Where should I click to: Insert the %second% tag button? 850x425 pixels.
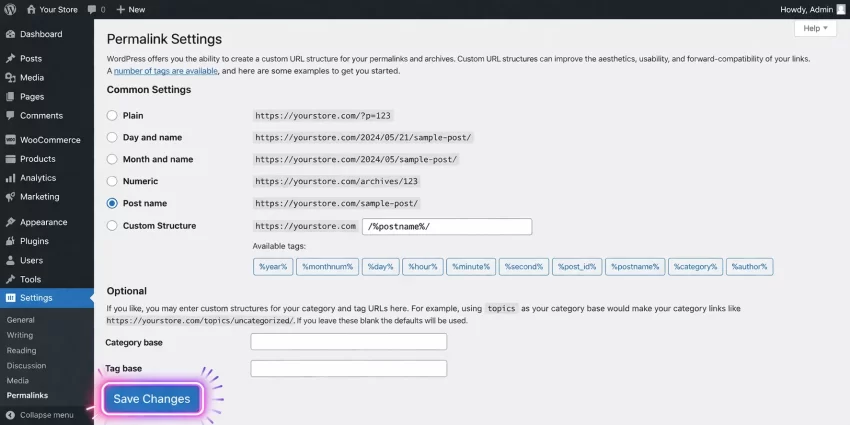524,267
